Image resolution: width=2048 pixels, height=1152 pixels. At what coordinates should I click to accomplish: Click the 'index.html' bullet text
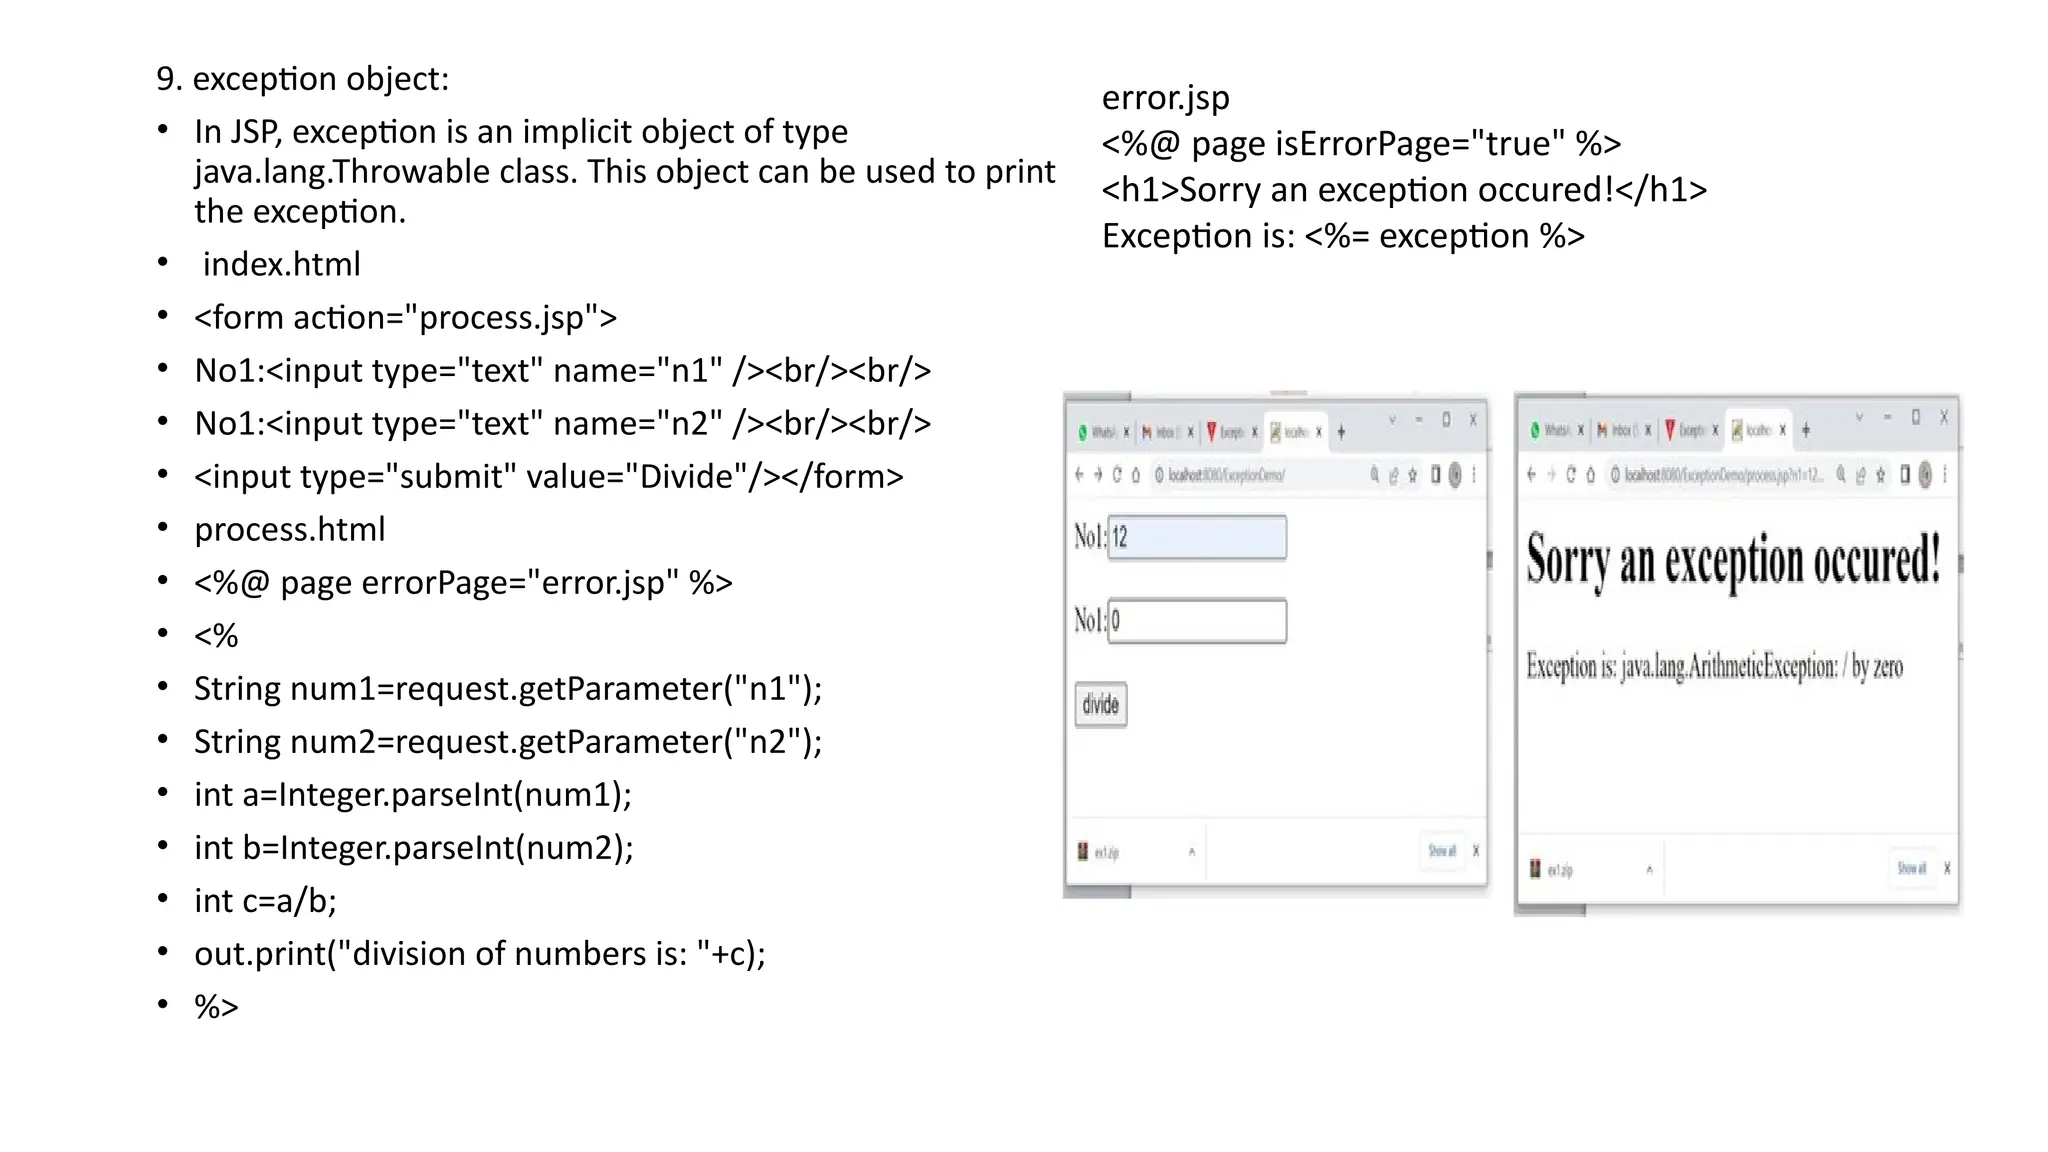(281, 264)
